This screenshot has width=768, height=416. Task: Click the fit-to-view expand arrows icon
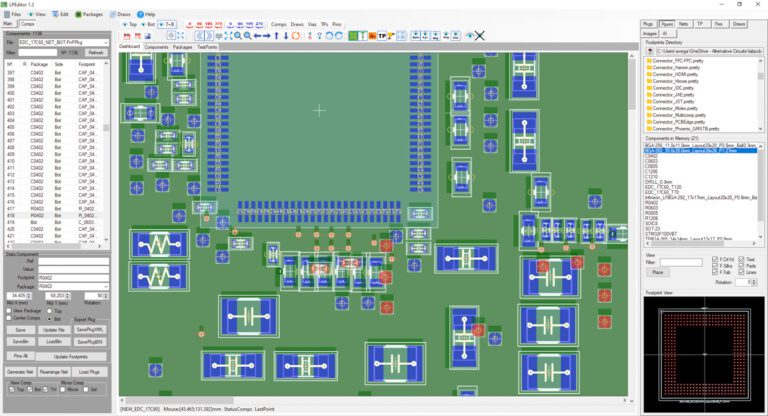(x=228, y=36)
